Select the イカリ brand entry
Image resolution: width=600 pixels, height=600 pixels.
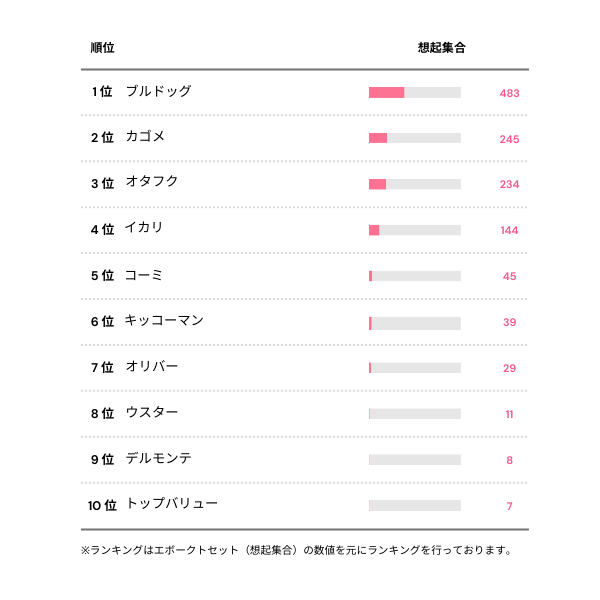click(144, 229)
